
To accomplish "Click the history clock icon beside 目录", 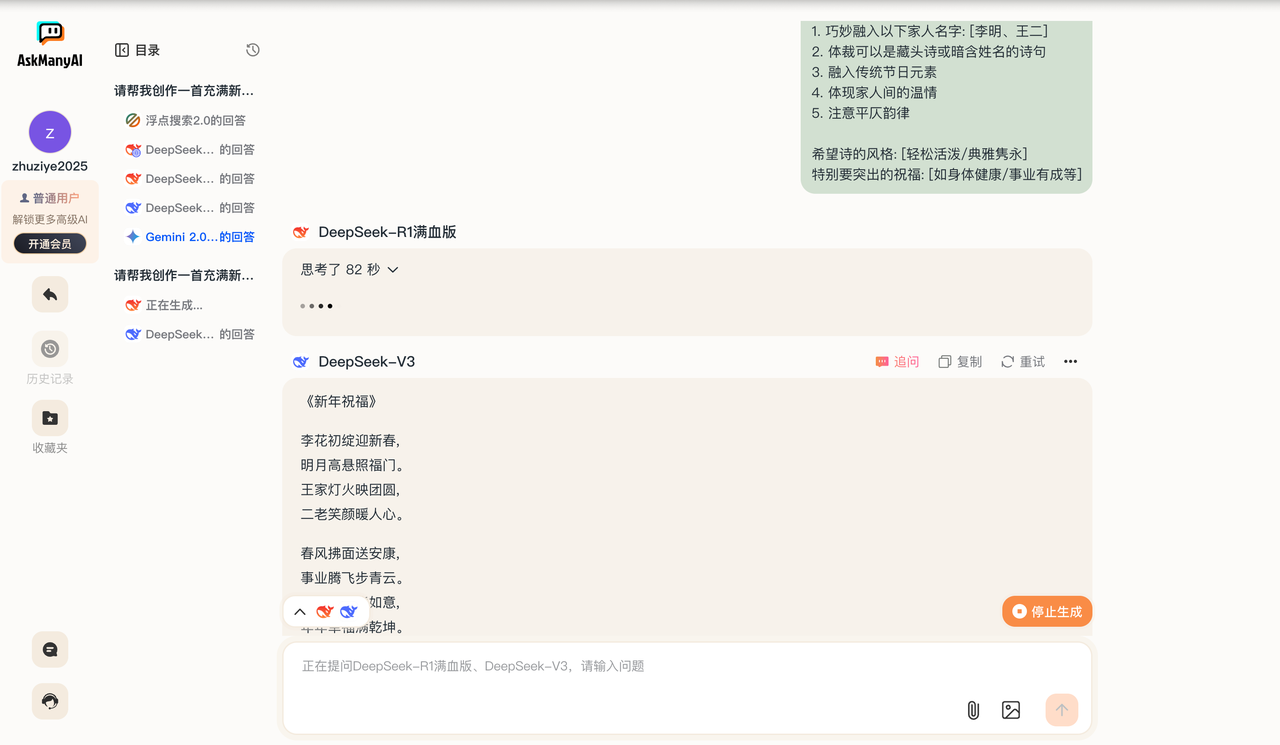I will [x=253, y=50].
